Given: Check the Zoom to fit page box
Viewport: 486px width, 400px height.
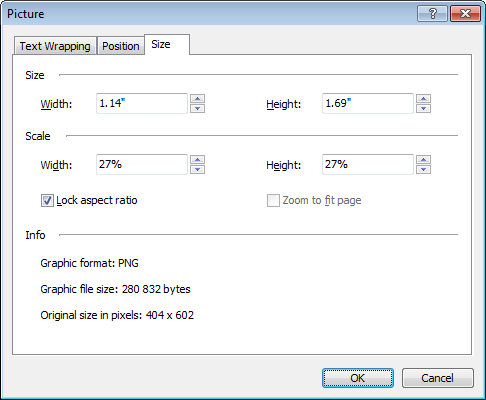Looking at the screenshot, I should tap(273, 201).
